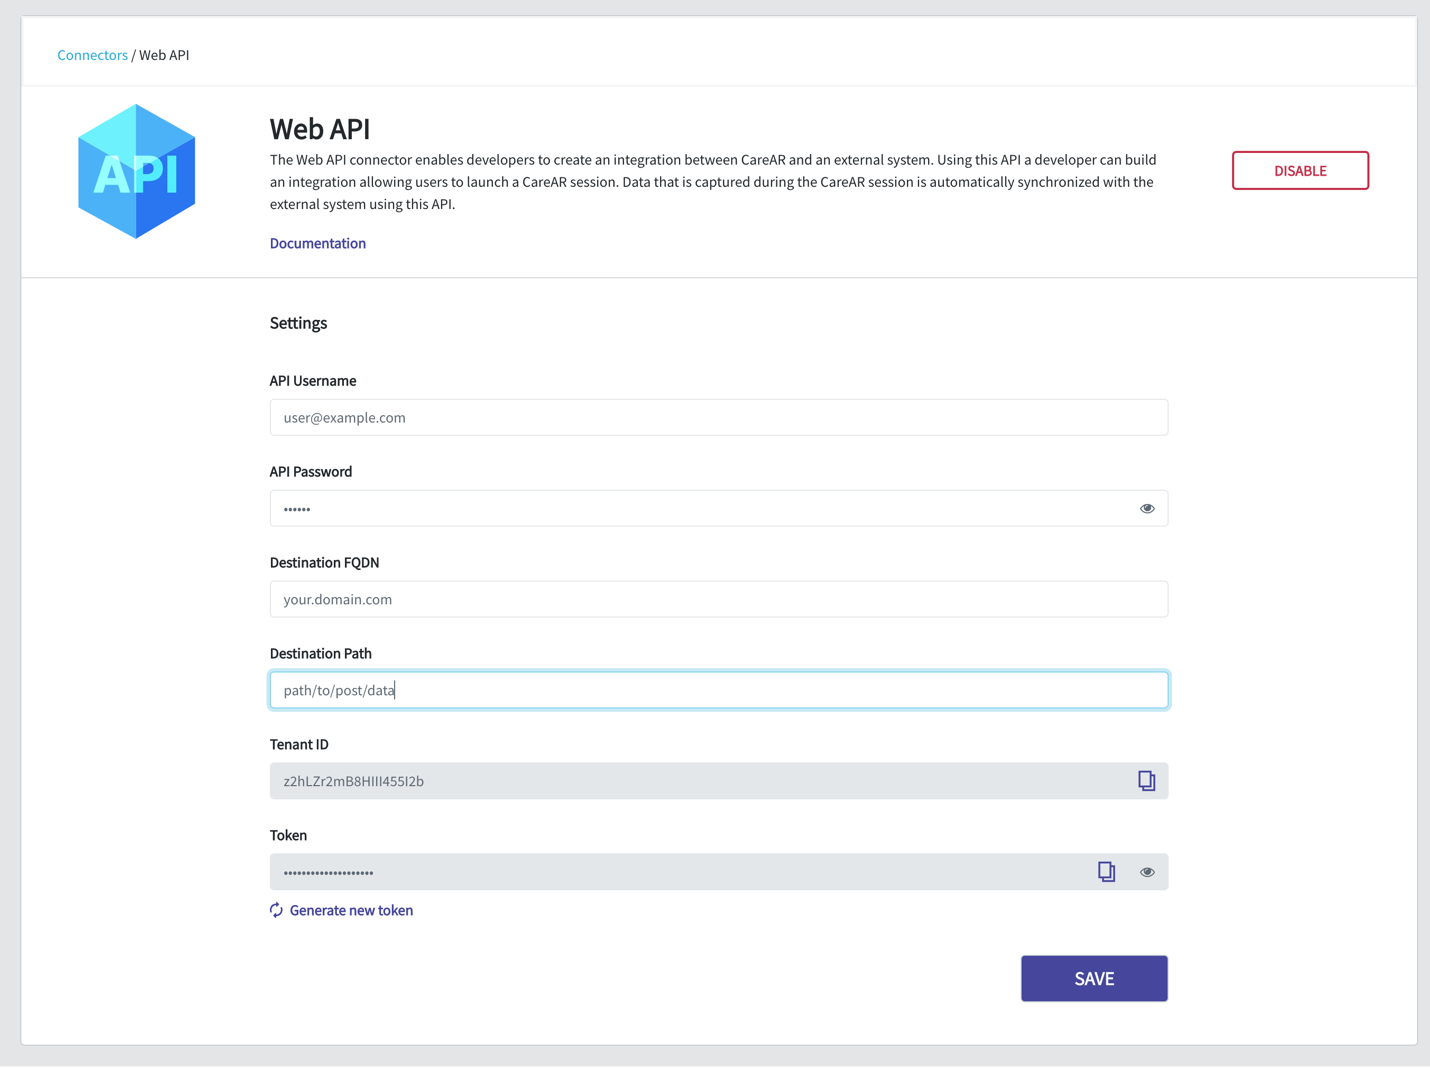Click the Destination Path text box
This screenshot has height=1069, width=1430.
tap(718, 690)
